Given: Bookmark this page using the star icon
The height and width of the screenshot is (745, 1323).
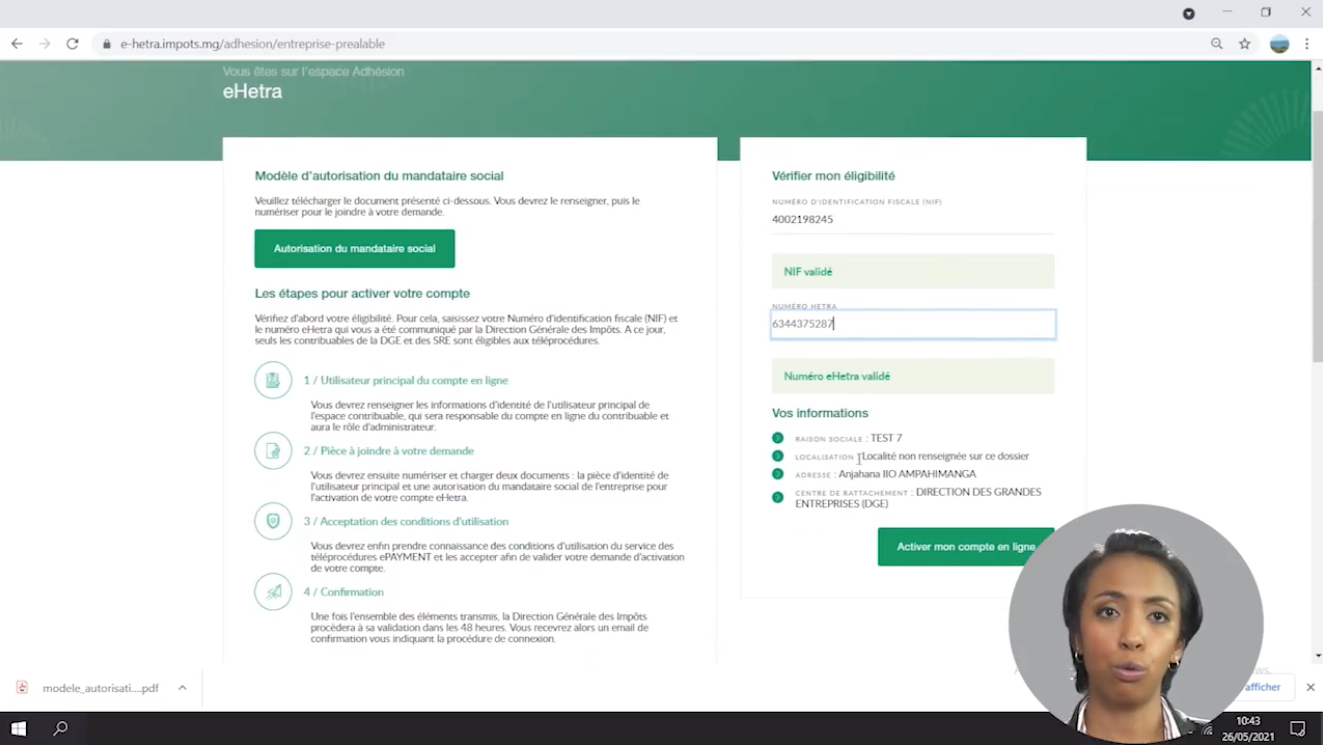Looking at the screenshot, I should [x=1245, y=44].
